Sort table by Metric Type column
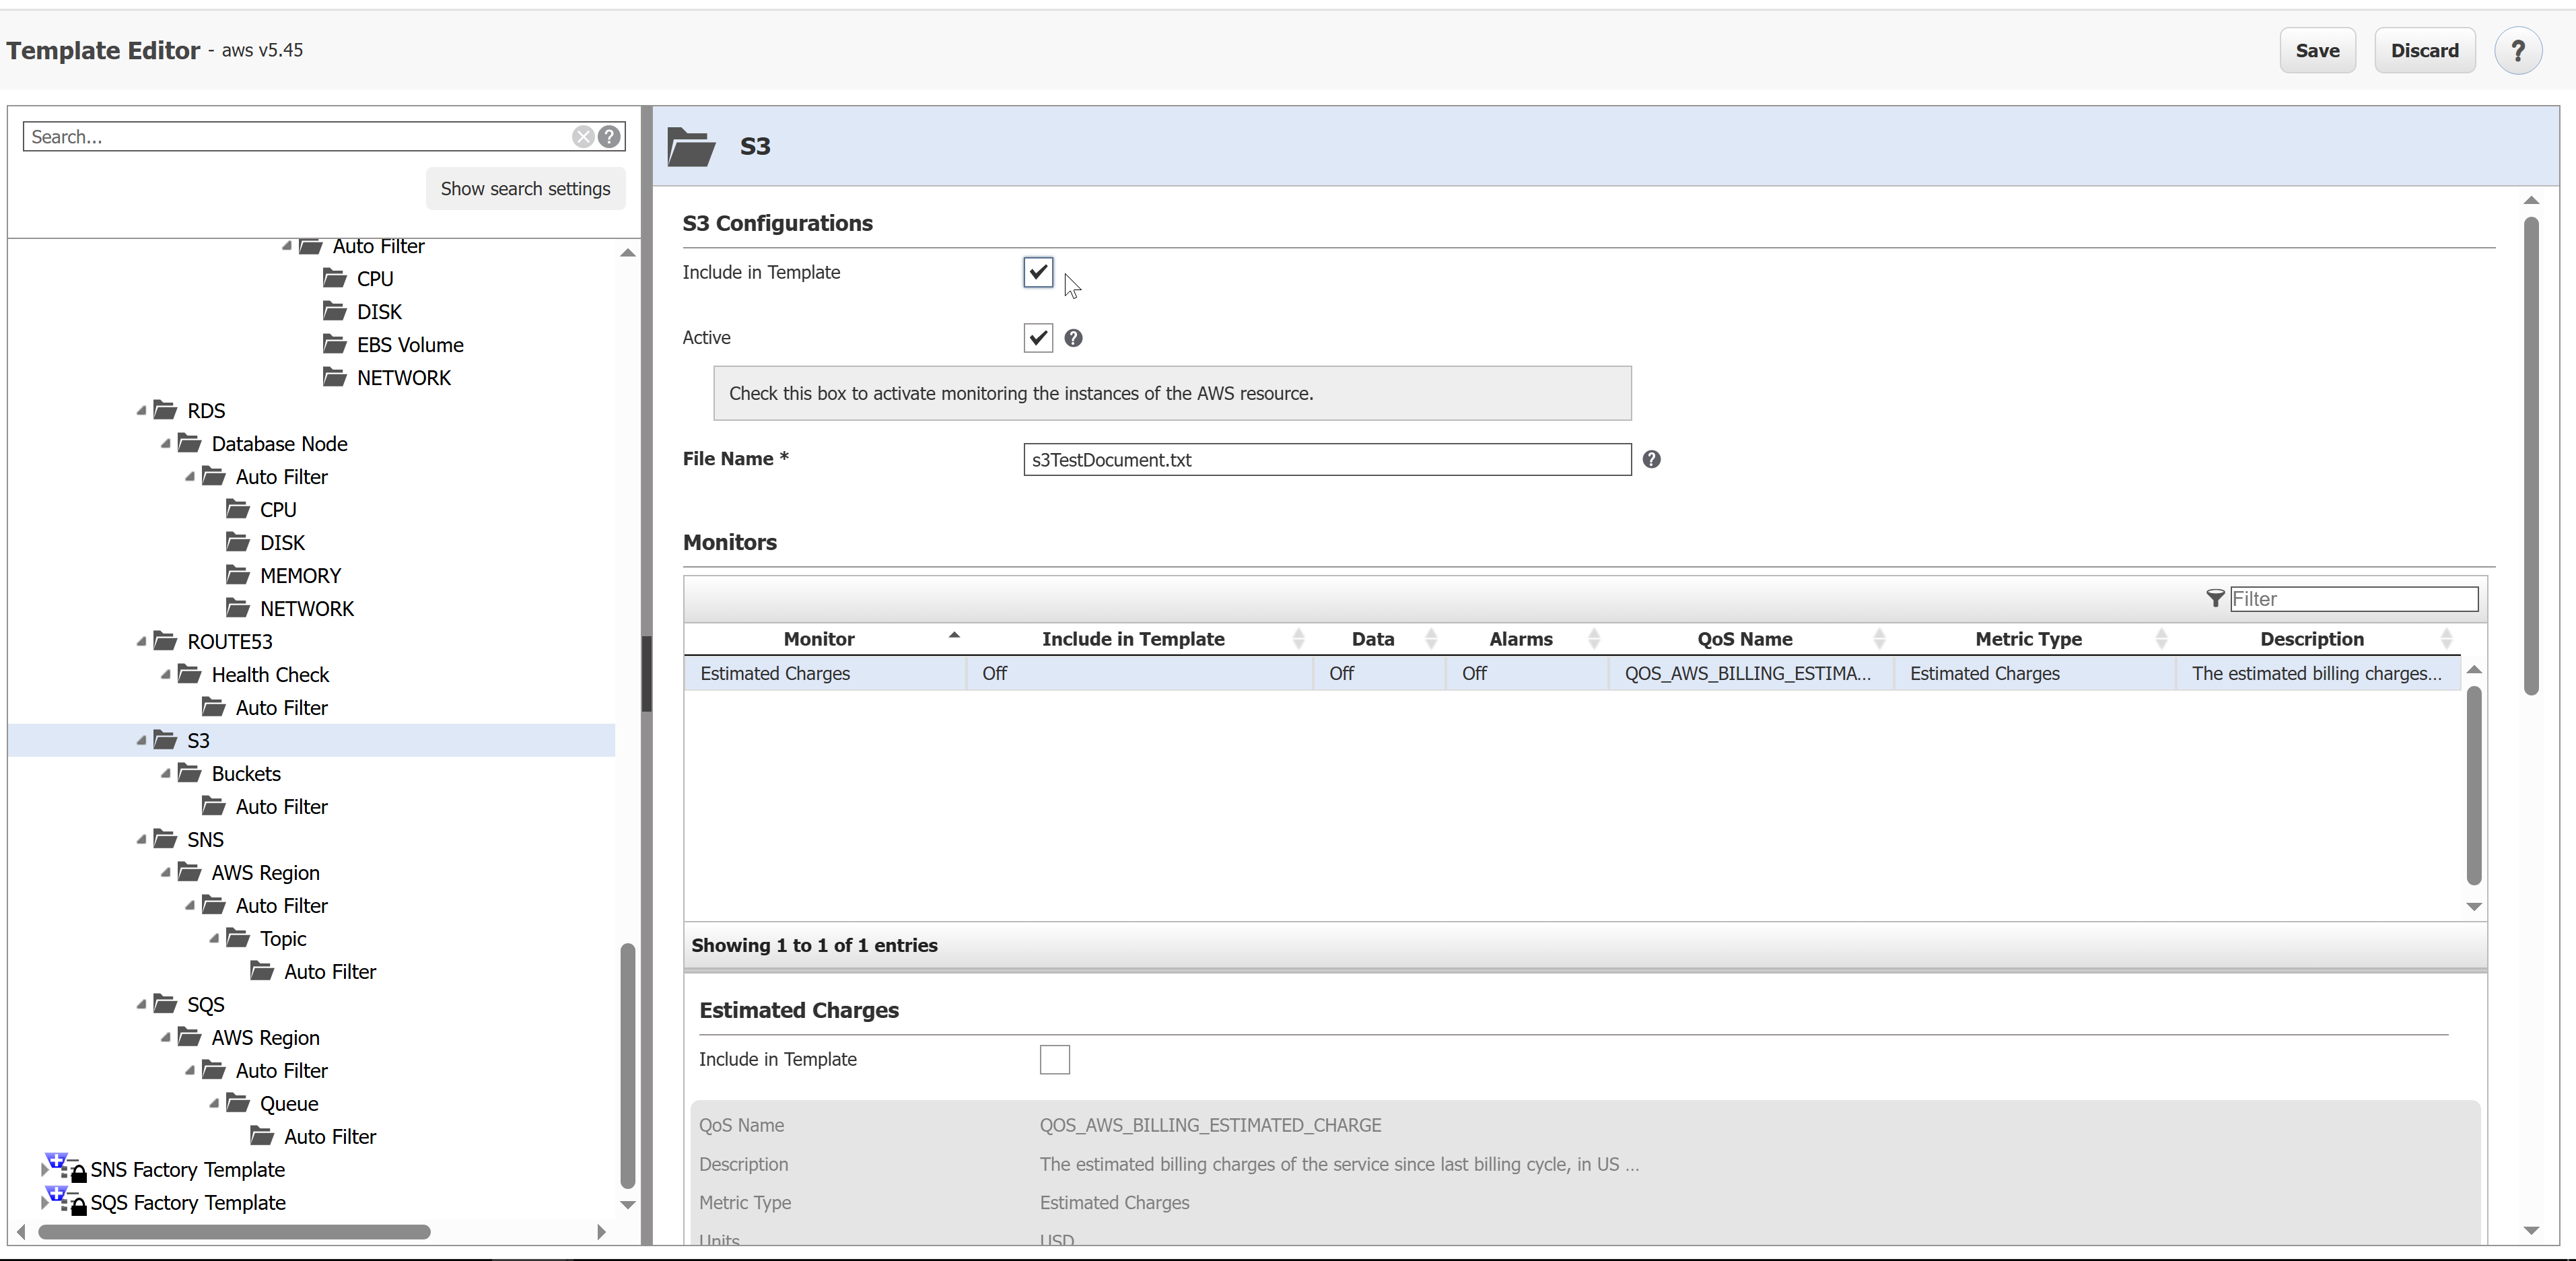 [x=2028, y=639]
